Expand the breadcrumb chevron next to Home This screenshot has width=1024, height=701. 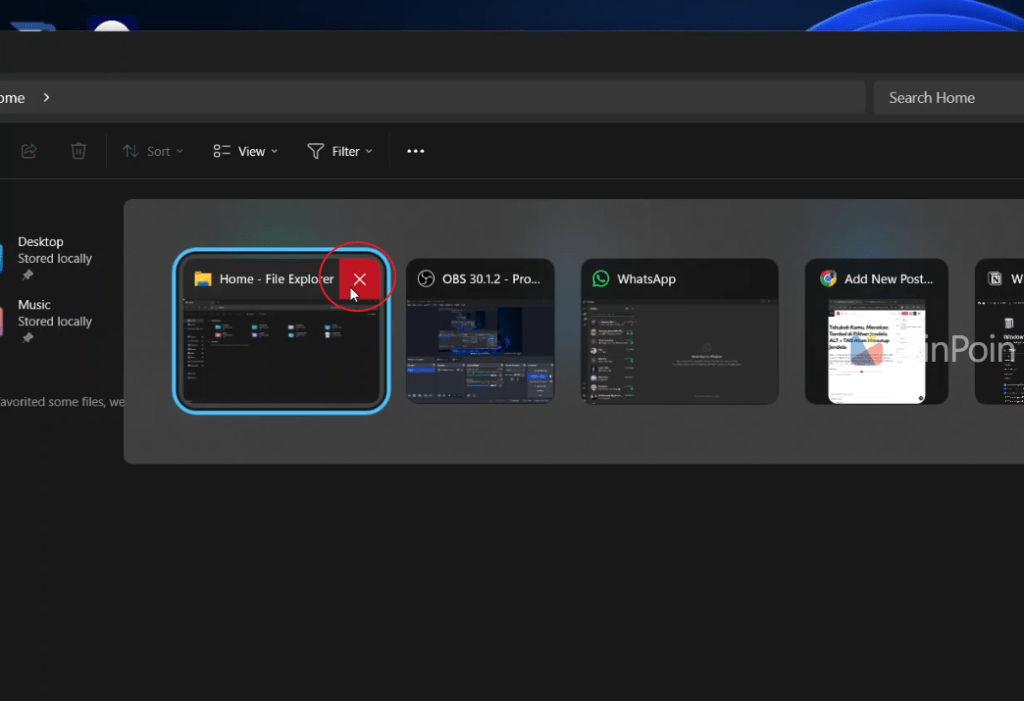click(x=45, y=97)
